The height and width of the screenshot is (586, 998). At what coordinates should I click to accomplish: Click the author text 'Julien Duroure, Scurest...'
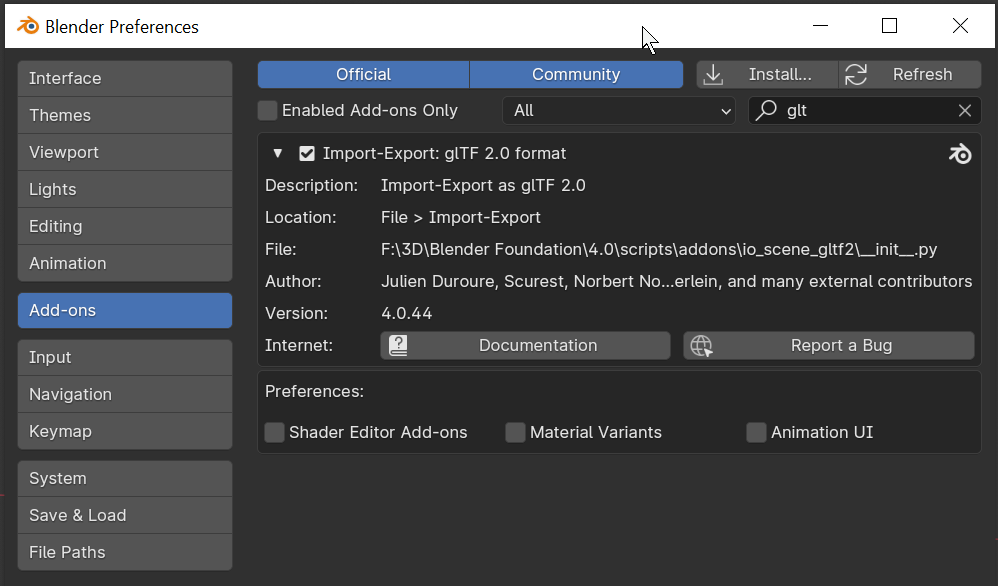pos(677,281)
